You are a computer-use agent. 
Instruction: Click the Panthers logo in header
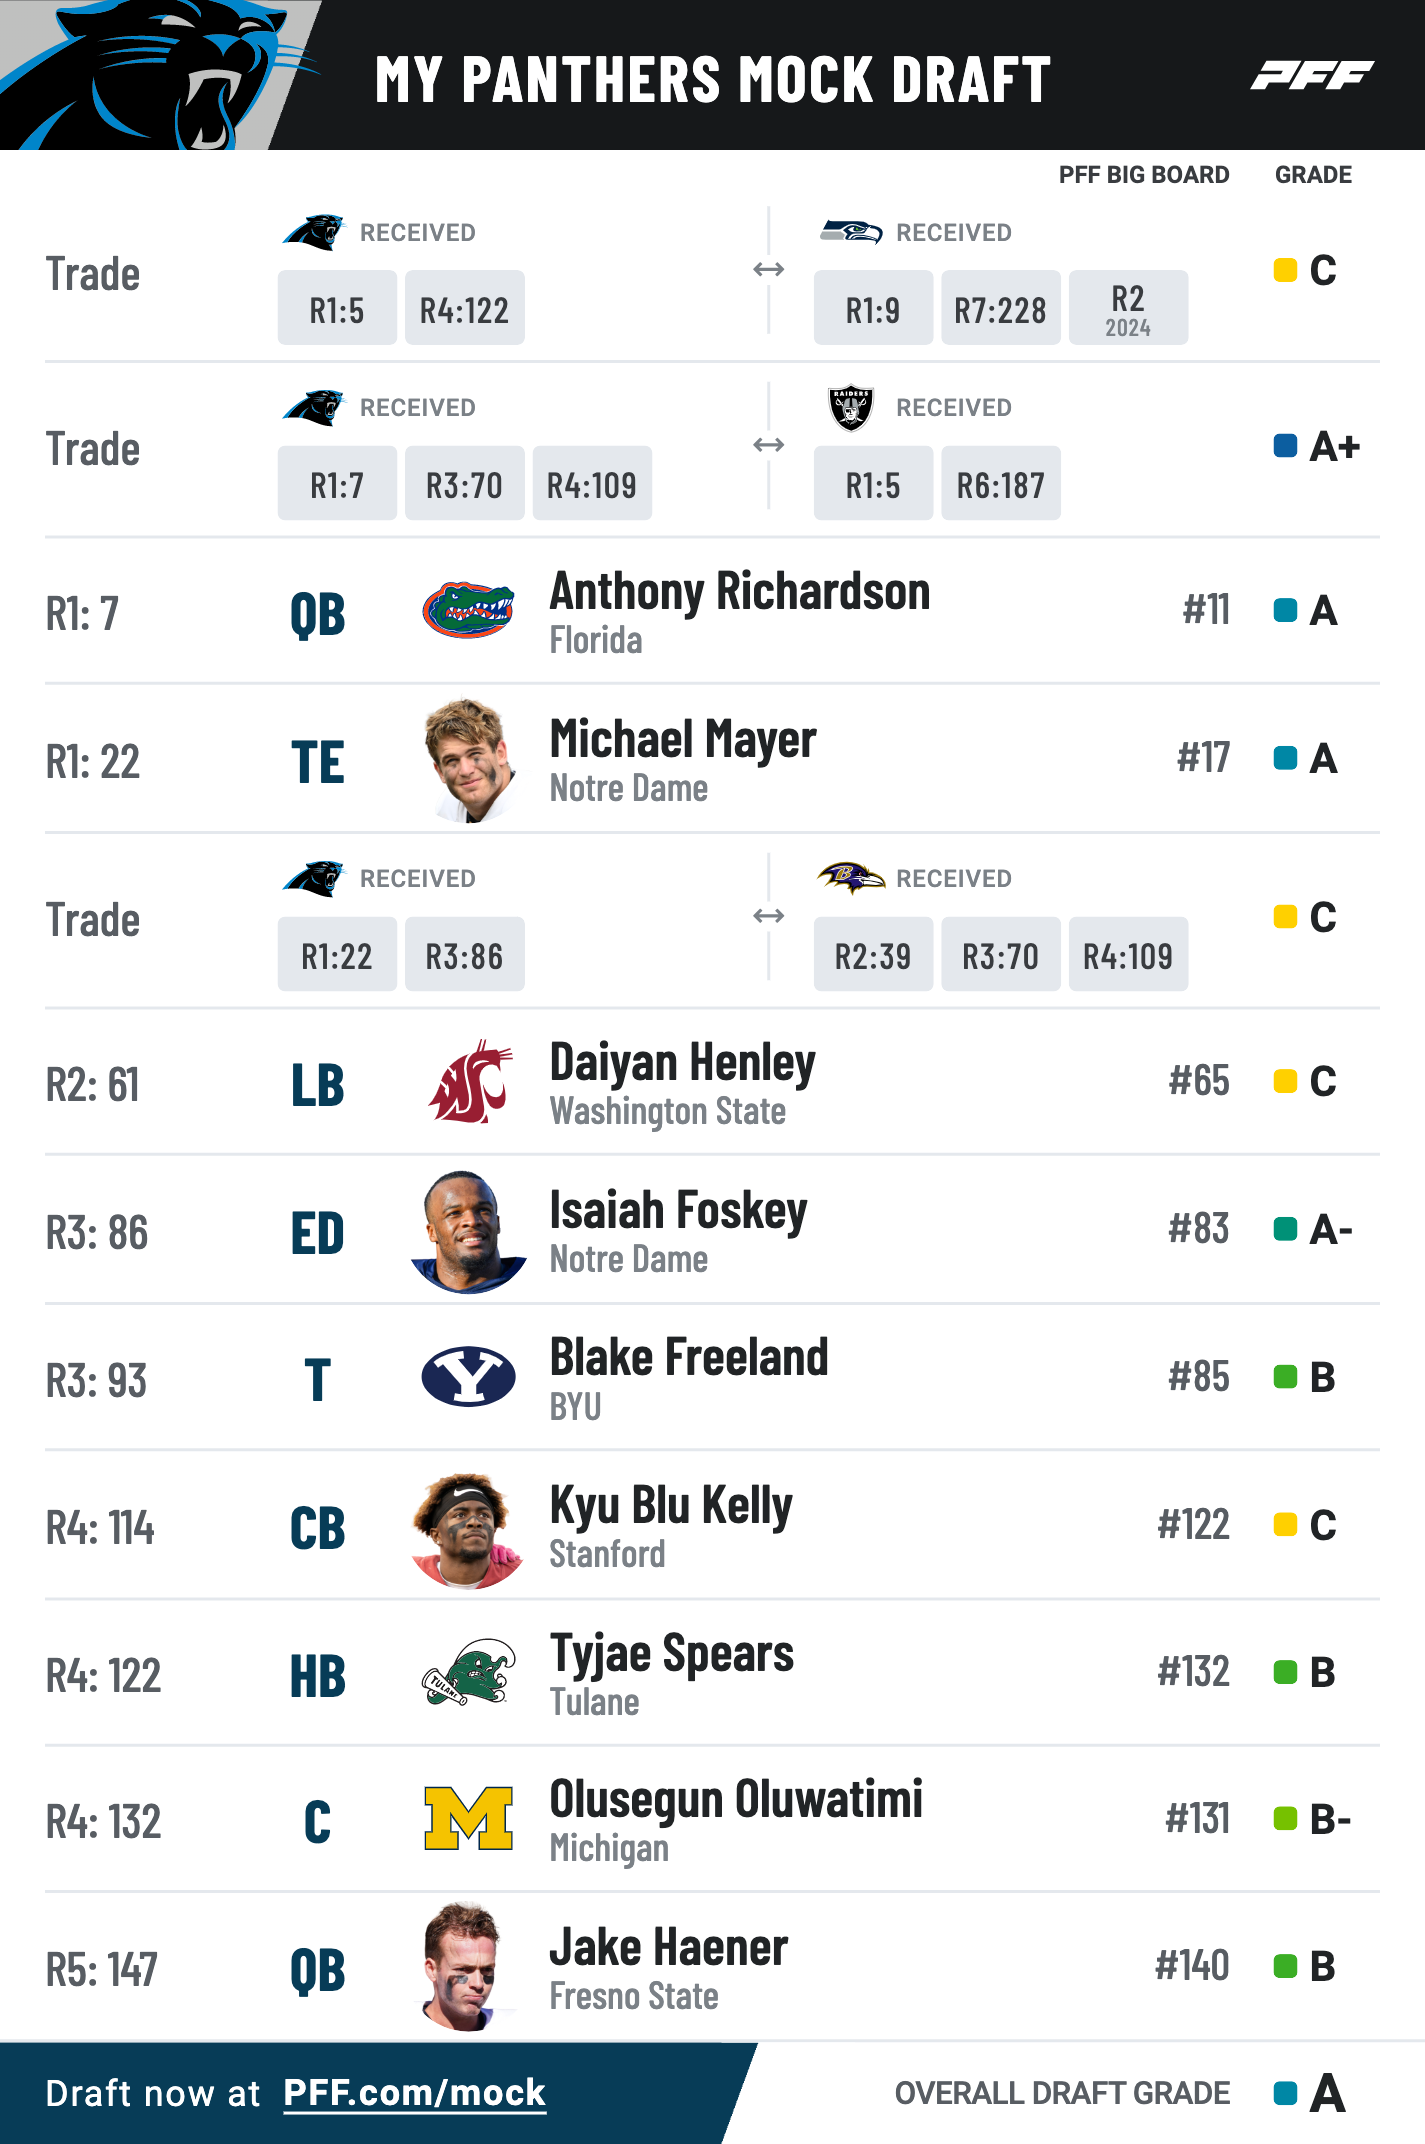point(160,75)
